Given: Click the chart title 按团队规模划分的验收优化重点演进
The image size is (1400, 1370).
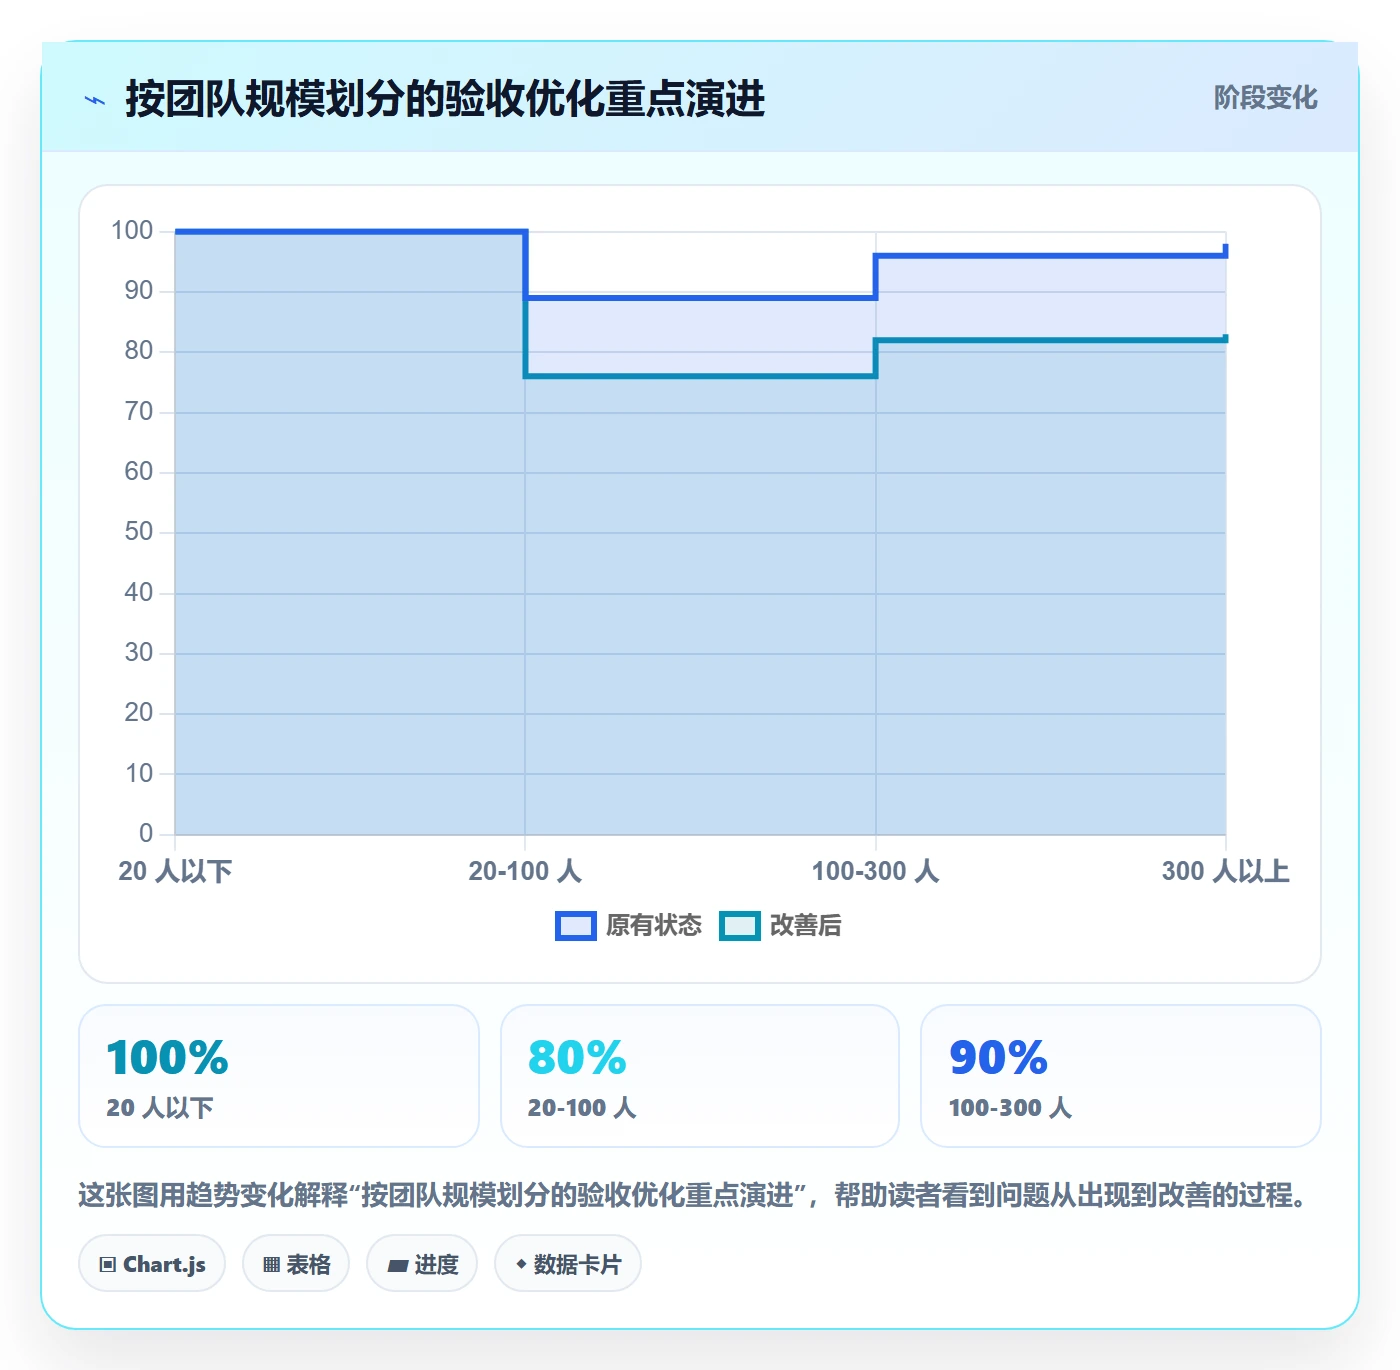Looking at the screenshot, I should pos(445,99).
